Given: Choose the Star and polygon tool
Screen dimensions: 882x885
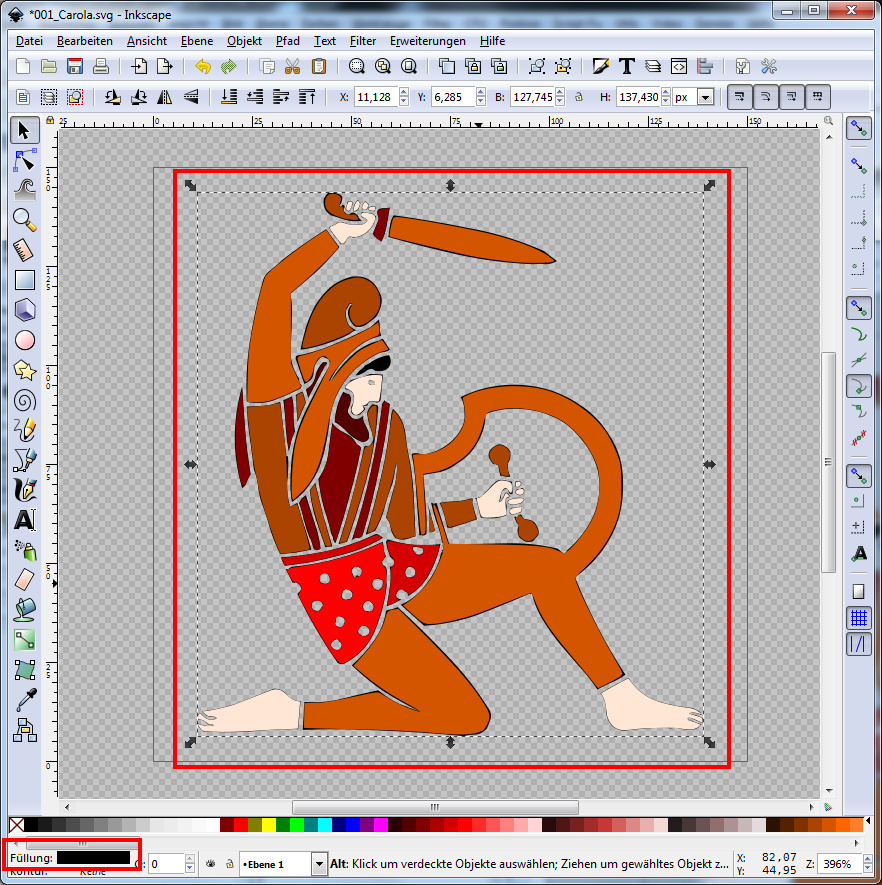Looking at the screenshot, I should coord(25,370).
